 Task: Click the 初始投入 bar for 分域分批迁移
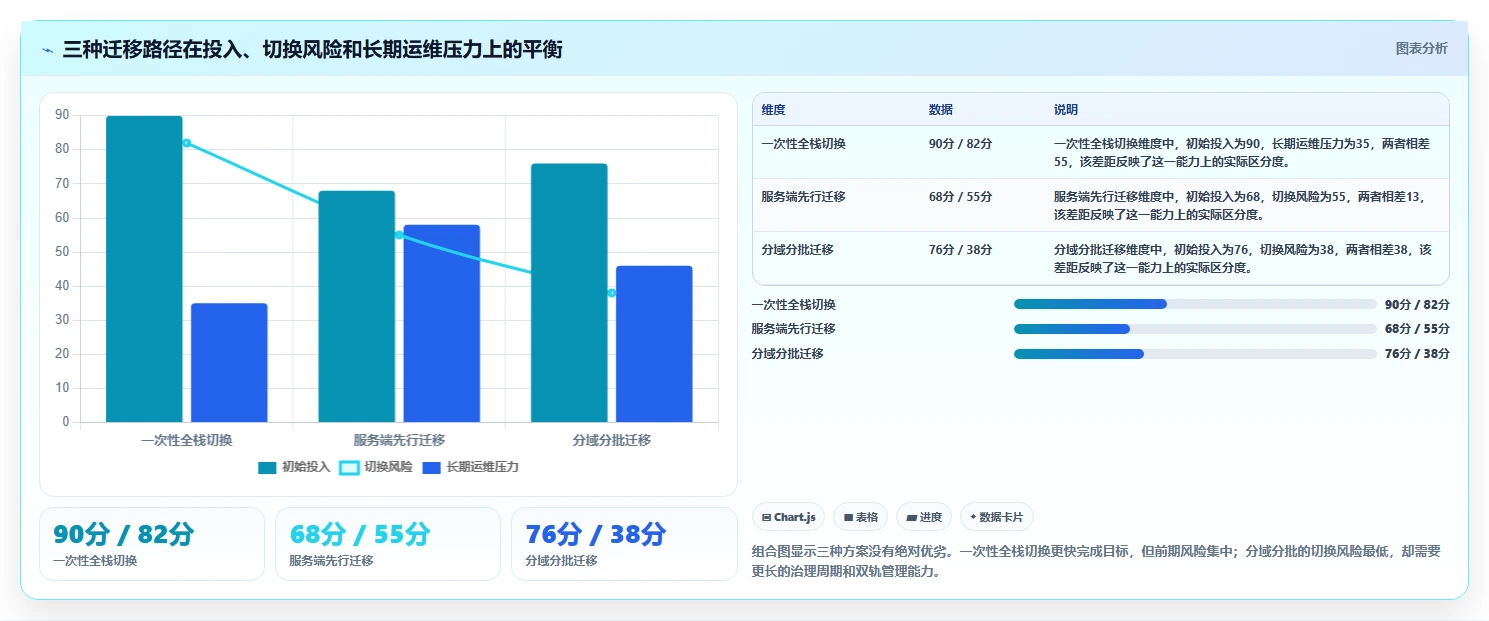click(x=569, y=293)
